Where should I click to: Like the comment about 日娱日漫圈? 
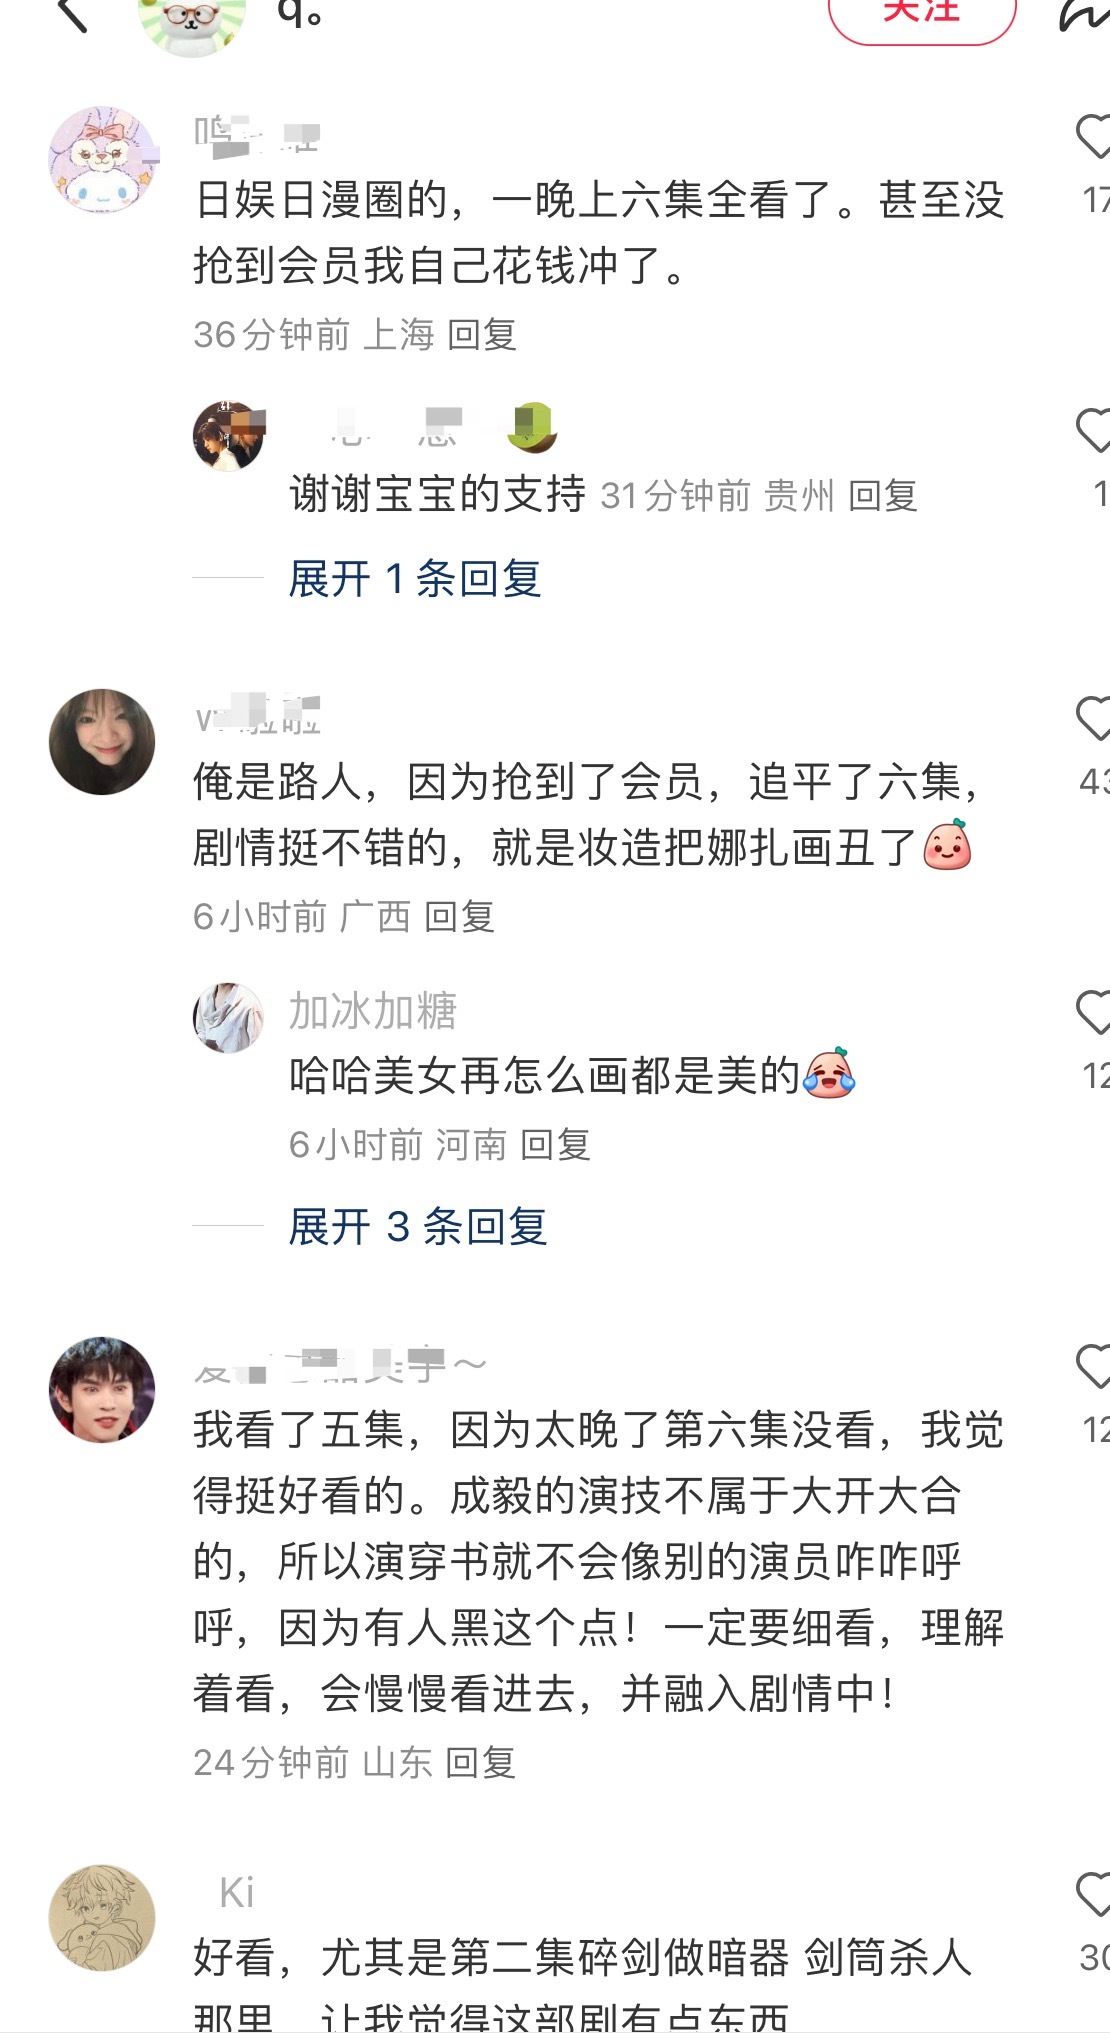(x=1093, y=137)
